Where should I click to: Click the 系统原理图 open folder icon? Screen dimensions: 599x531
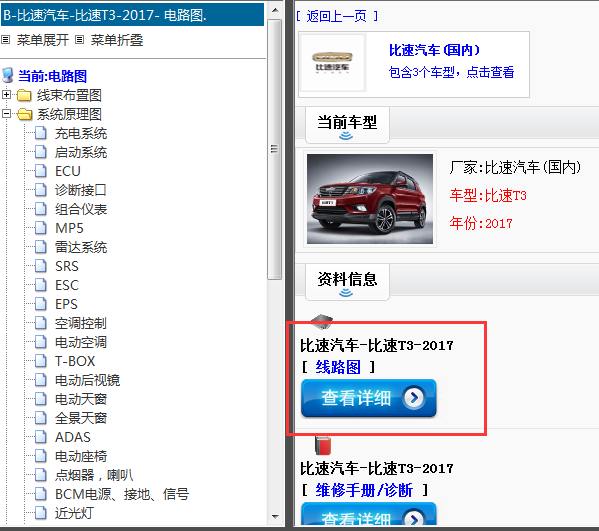tap(24, 114)
